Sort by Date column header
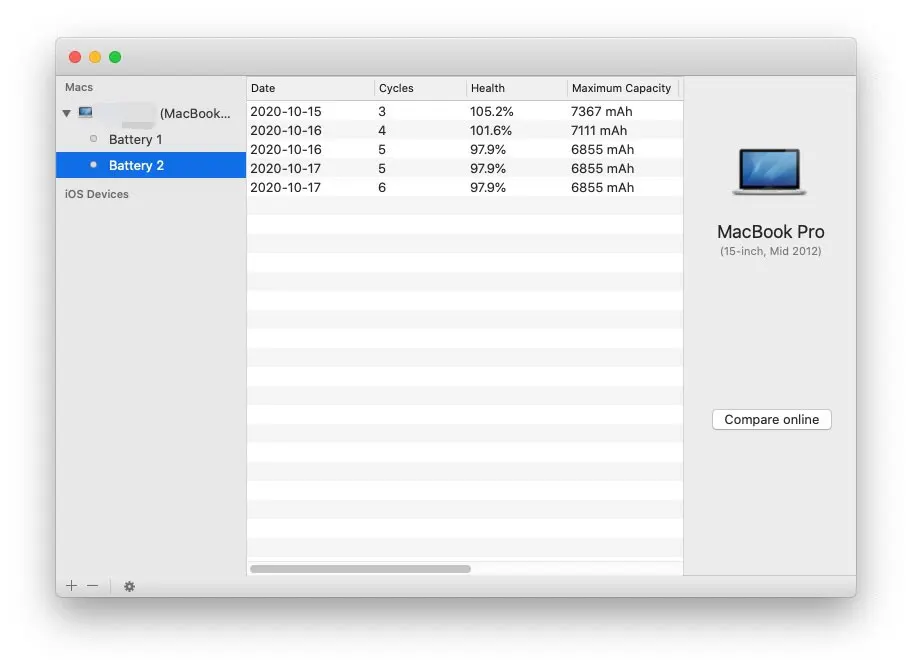This screenshot has width=912, height=671. click(x=311, y=88)
